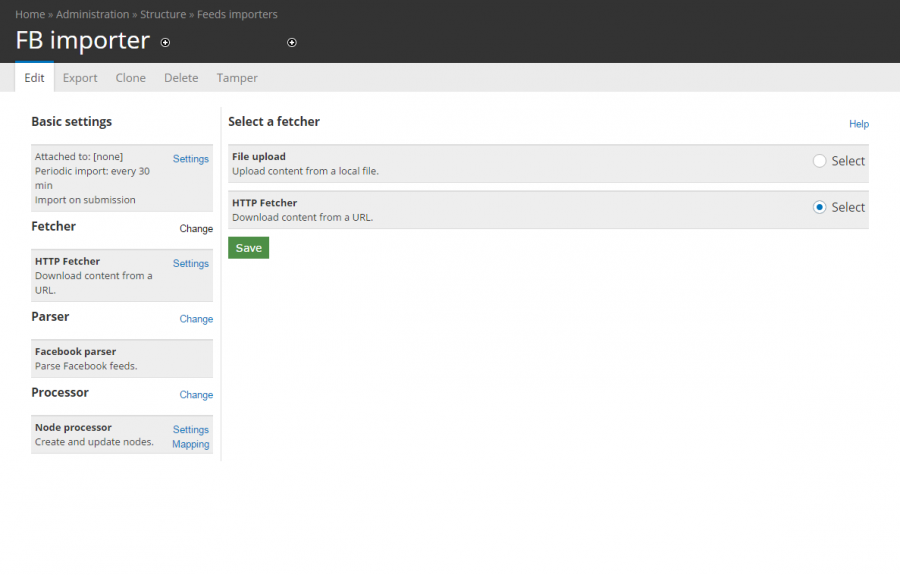Open the Export tab

coord(80,77)
